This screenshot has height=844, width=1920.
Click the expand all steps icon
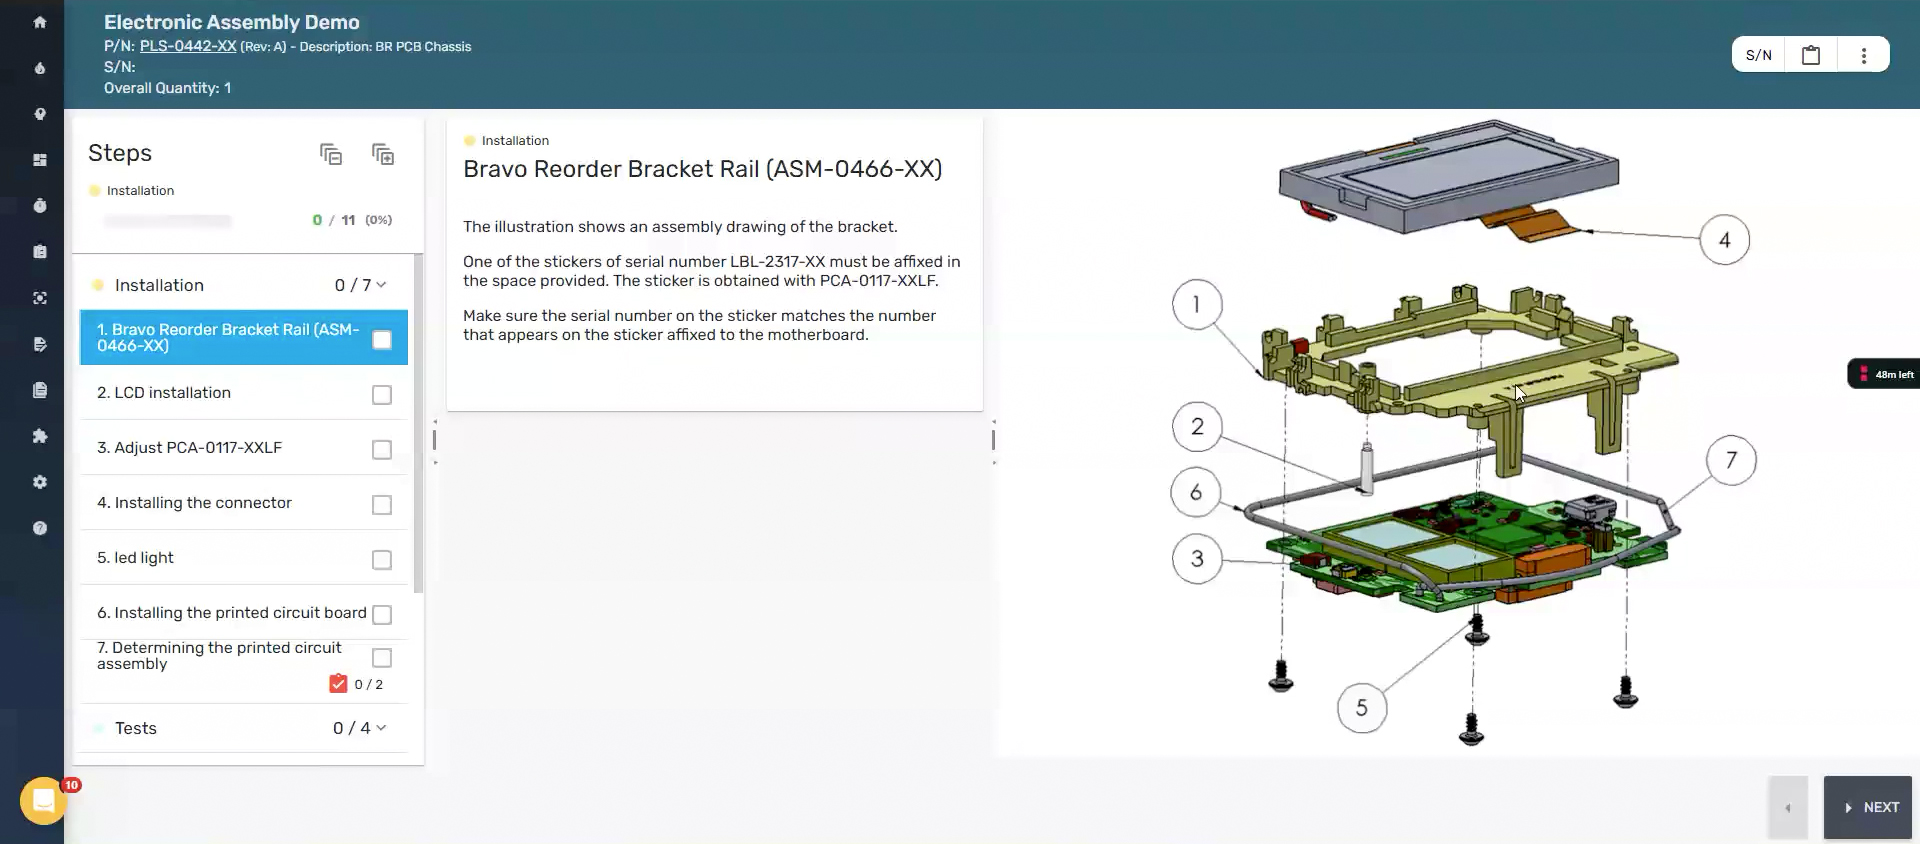pos(383,154)
